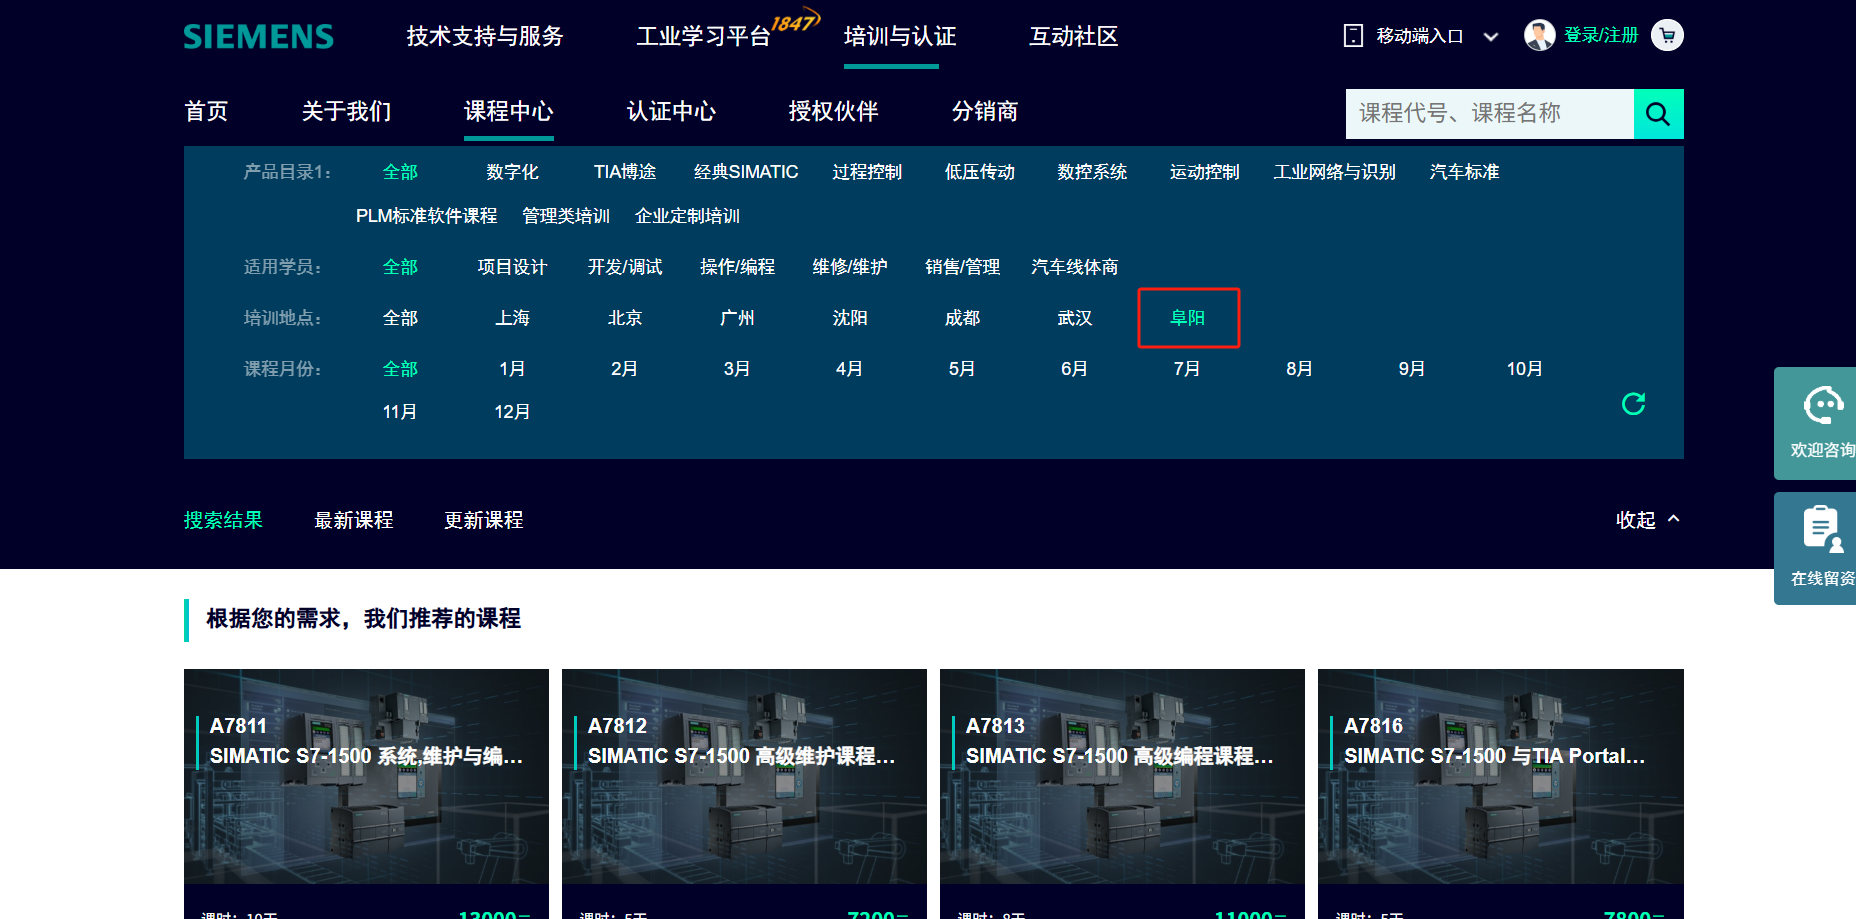Select PLM标准软件课程 filter

click(x=427, y=216)
